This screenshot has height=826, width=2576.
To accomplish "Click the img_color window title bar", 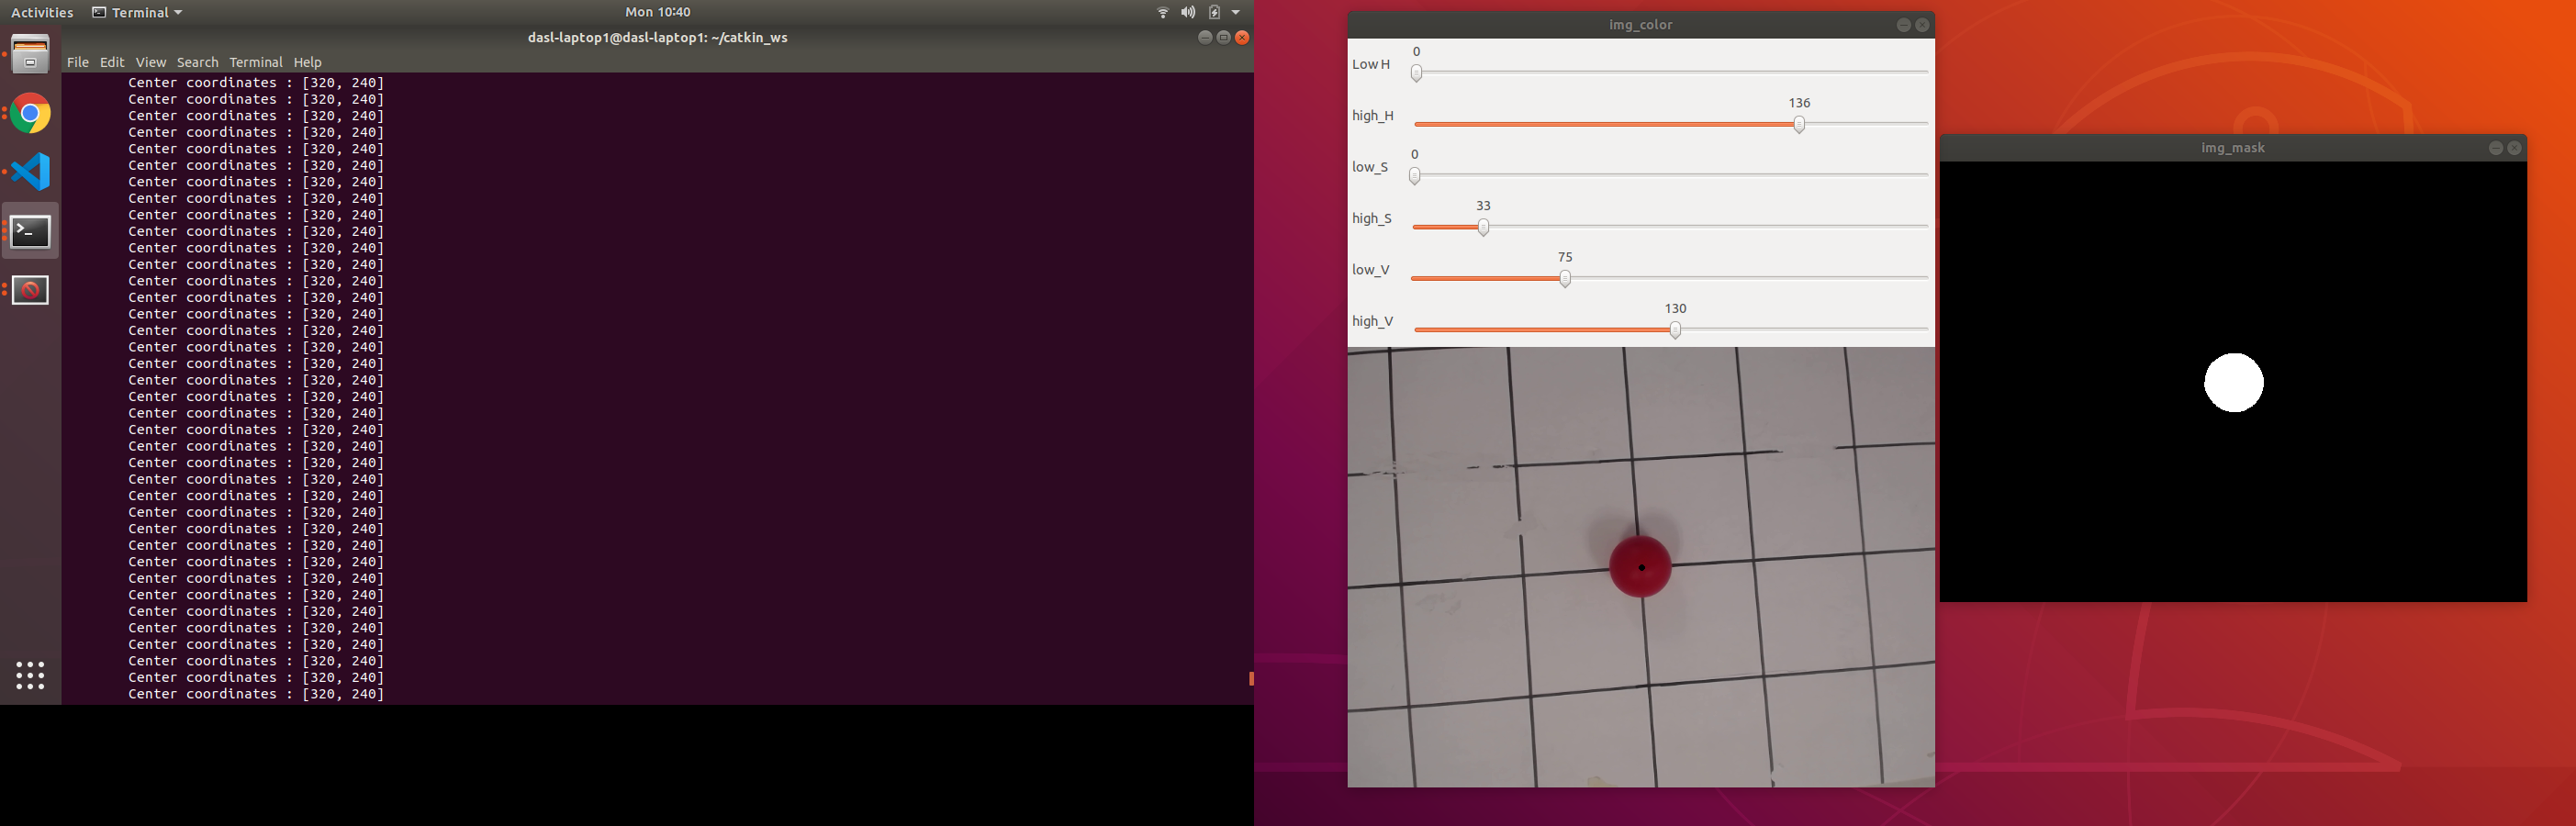I will [x=1640, y=25].
